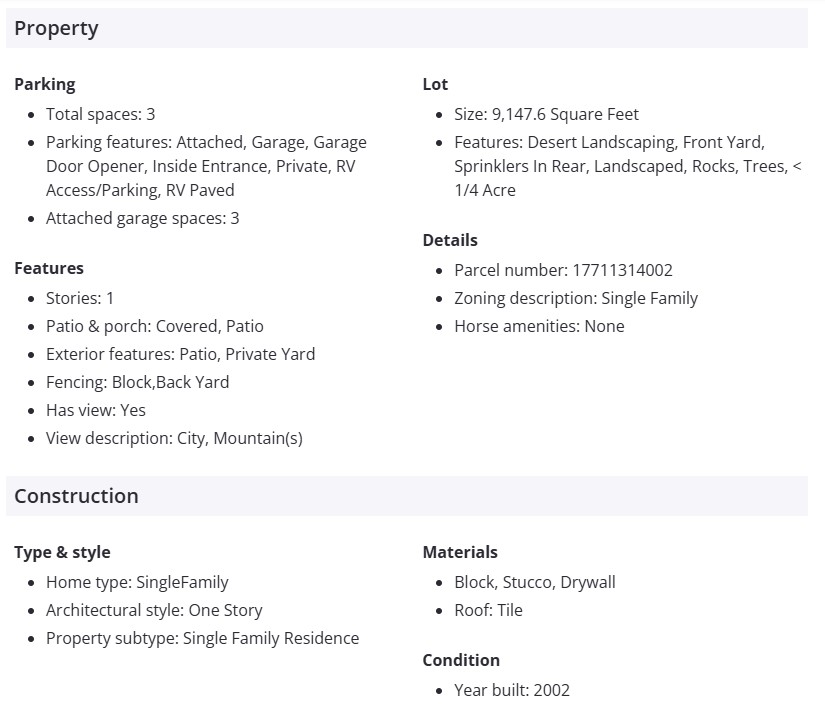Select the Materials heading
Screen dimensions: 825x718
[x=460, y=552]
